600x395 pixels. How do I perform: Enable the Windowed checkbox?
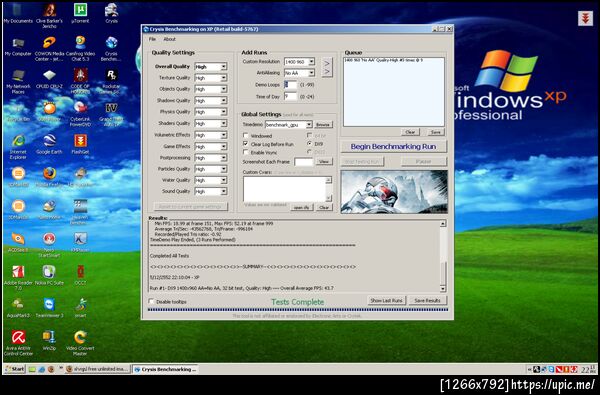click(246, 135)
